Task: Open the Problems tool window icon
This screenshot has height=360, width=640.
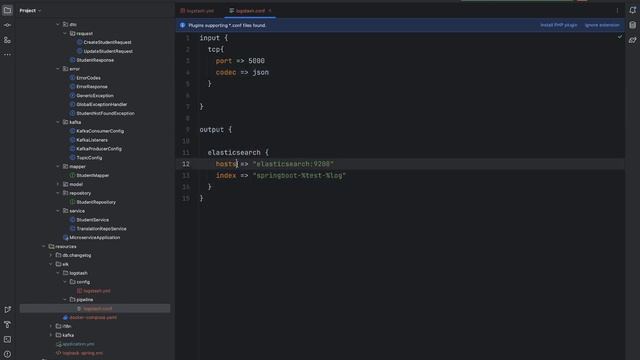Action: tap(7, 354)
